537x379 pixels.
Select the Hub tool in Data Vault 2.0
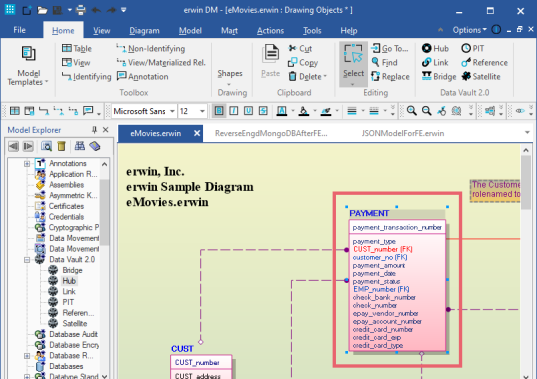[x=435, y=49]
